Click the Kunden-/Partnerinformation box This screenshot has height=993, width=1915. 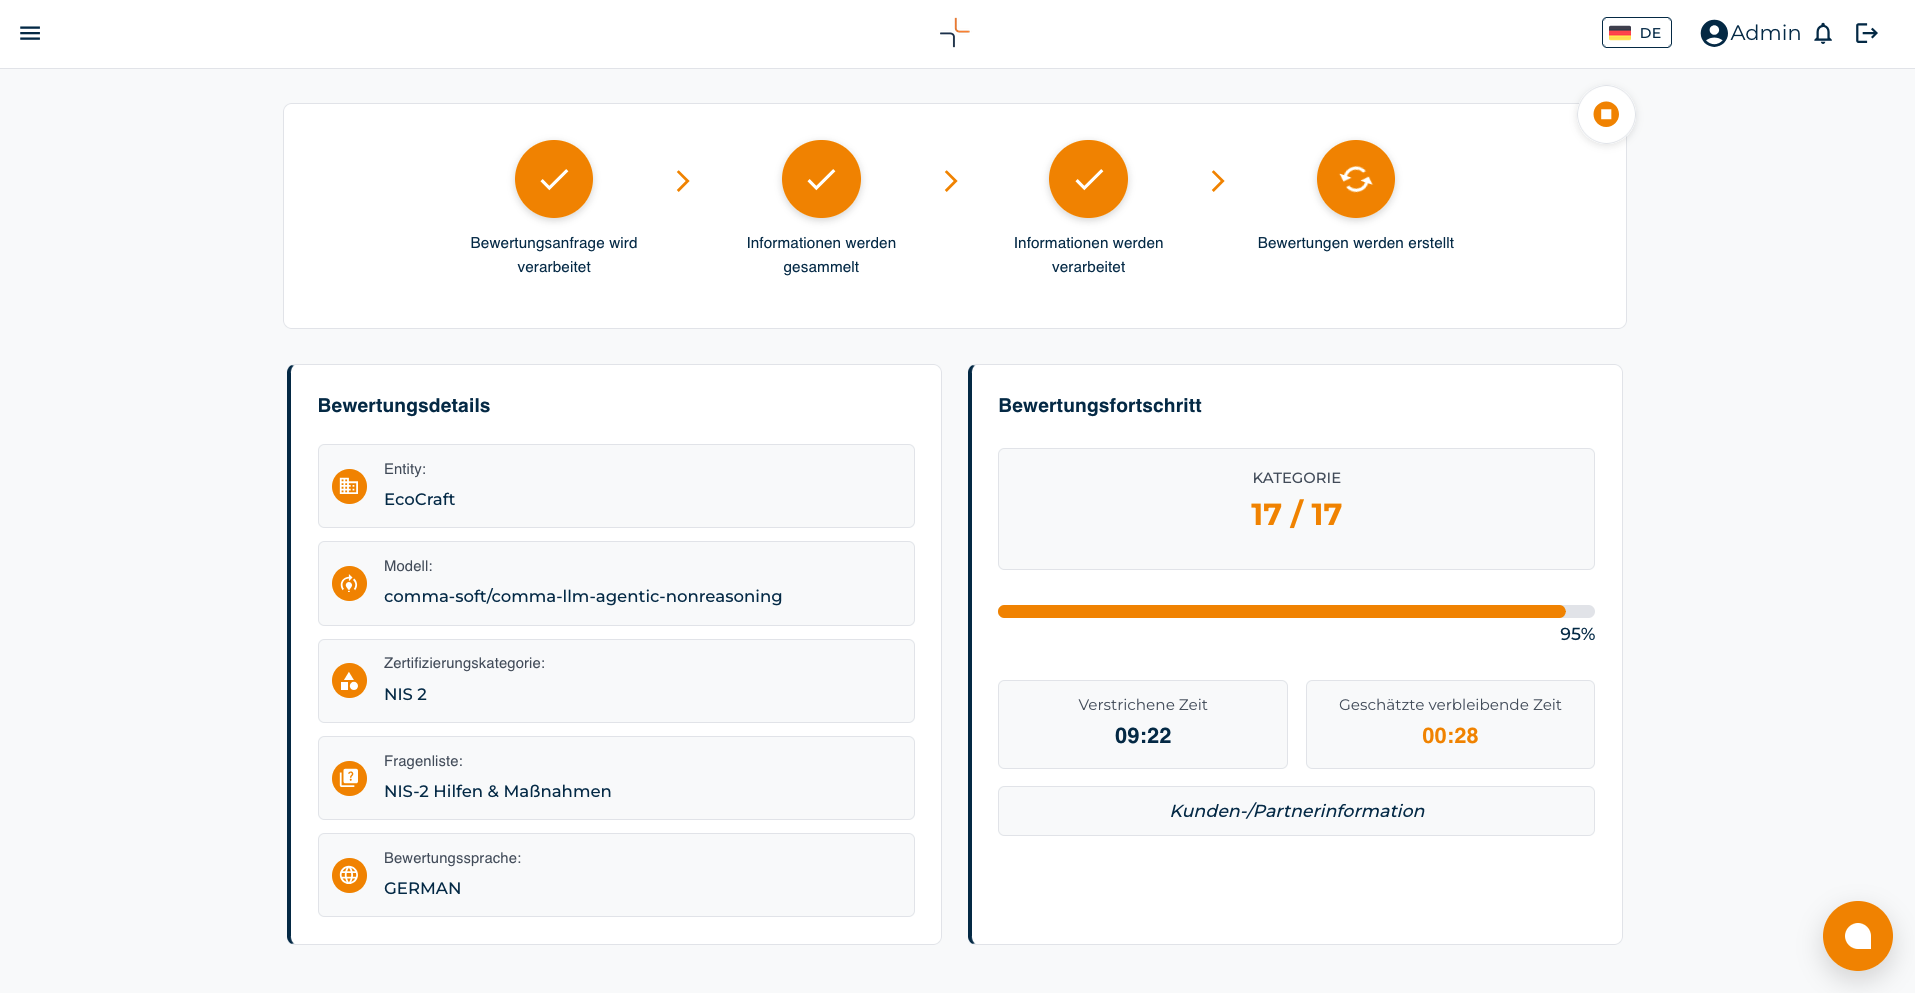click(1296, 811)
